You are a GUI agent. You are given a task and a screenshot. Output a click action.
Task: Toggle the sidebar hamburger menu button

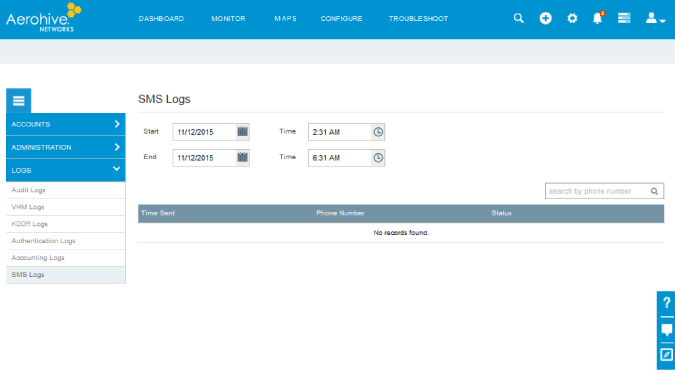click(19, 101)
